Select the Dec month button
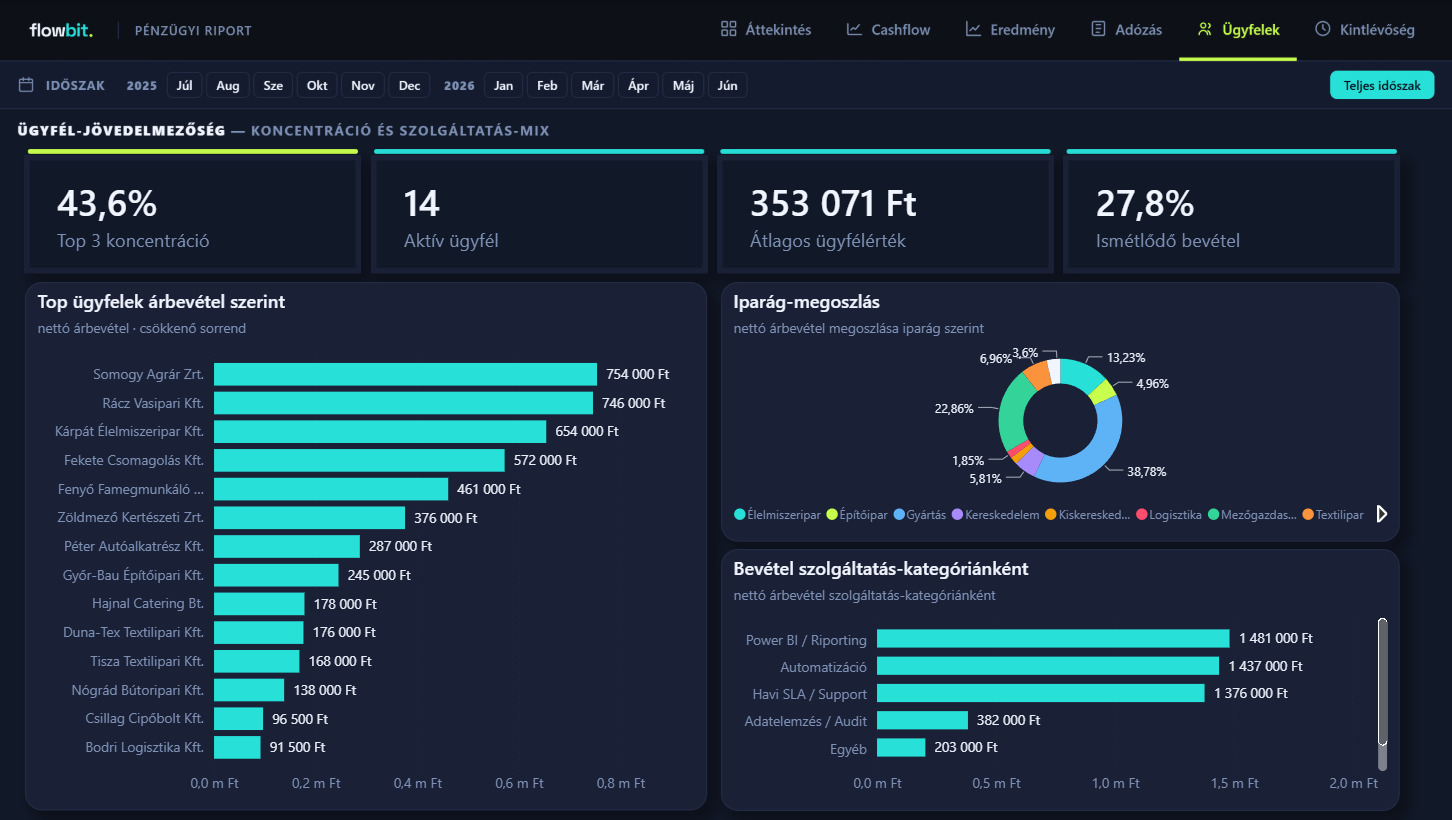The height and width of the screenshot is (820, 1452). coord(410,85)
